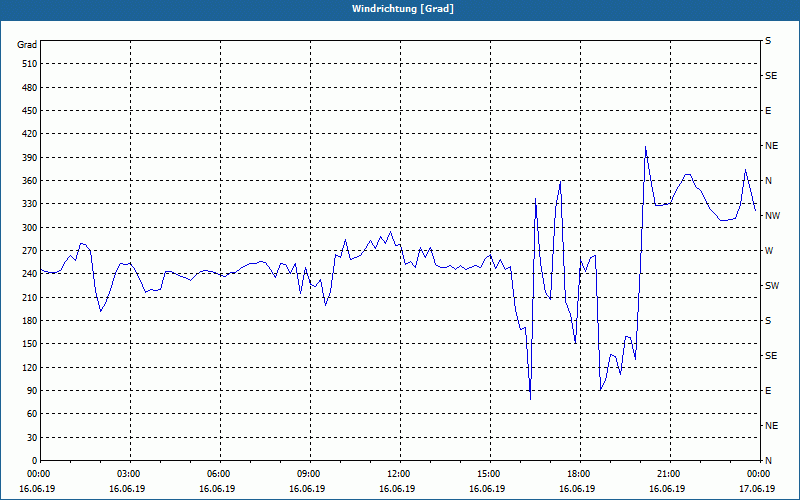Screen dimensions: 800x500
Task: Select the y-axis value '180'
Action: click(30, 320)
